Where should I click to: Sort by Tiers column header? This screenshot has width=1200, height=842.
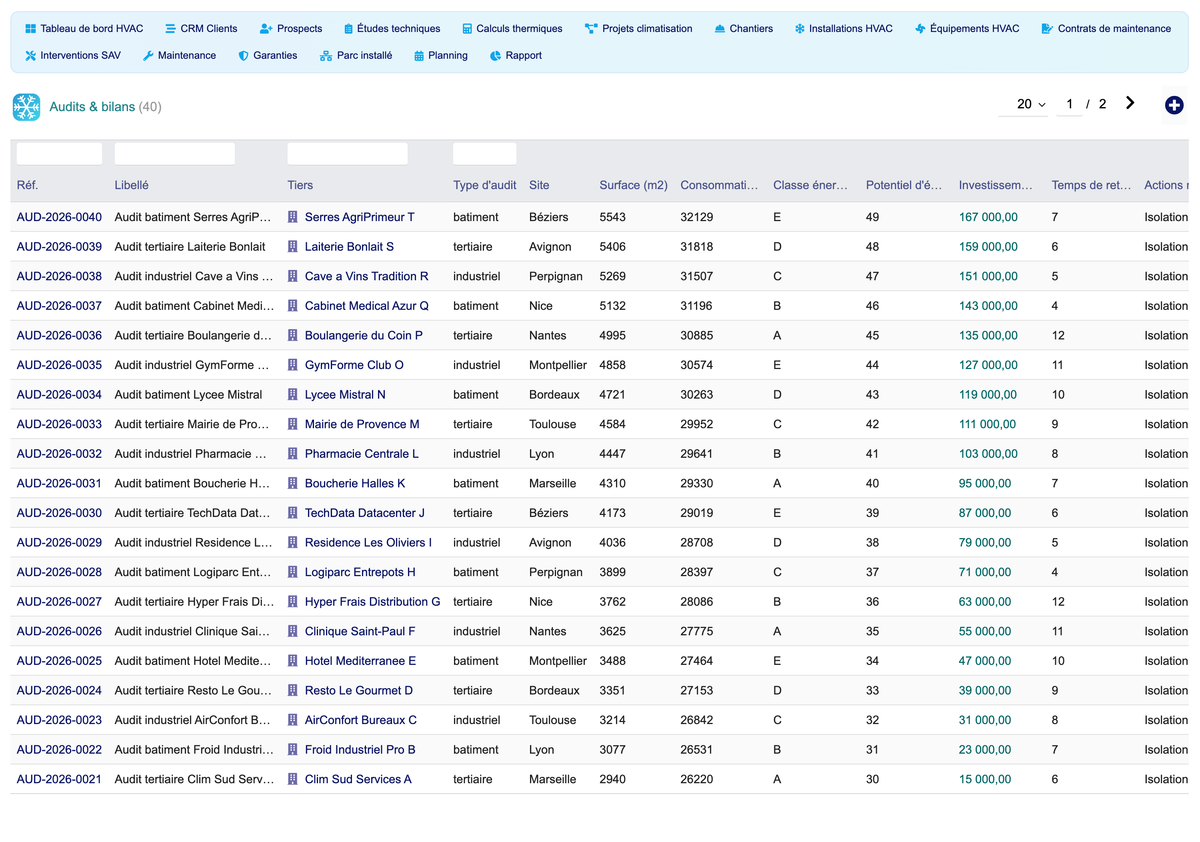click(300, 185)
